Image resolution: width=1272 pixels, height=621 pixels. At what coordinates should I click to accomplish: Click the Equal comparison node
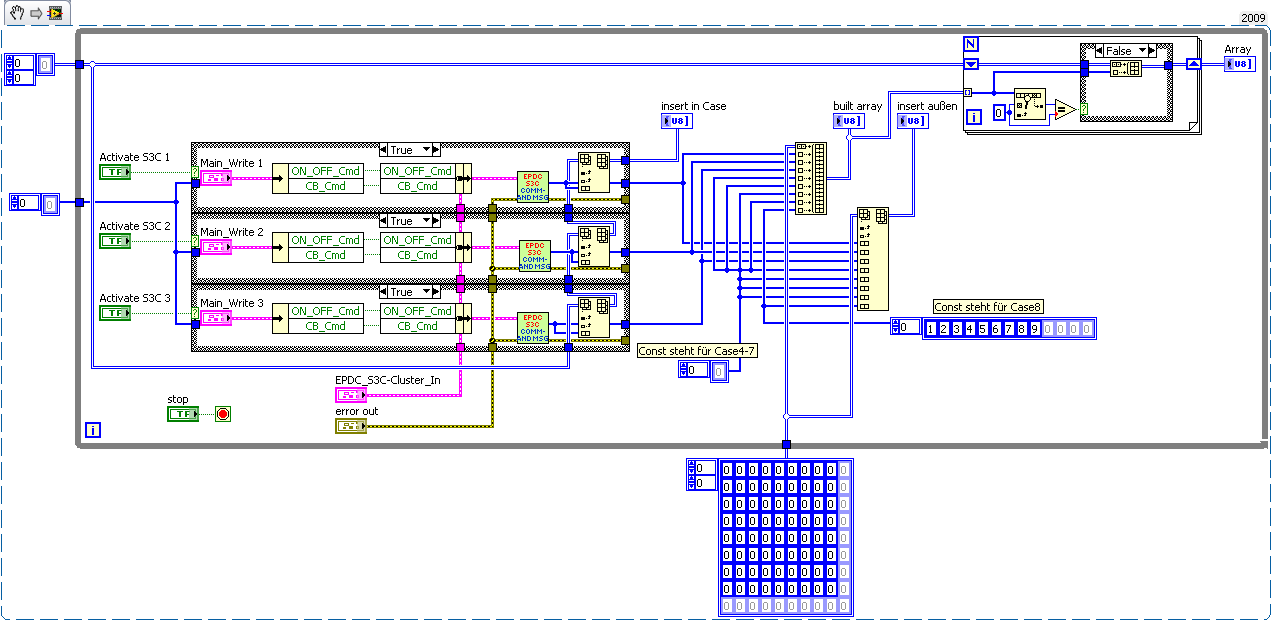point(1065,109)
